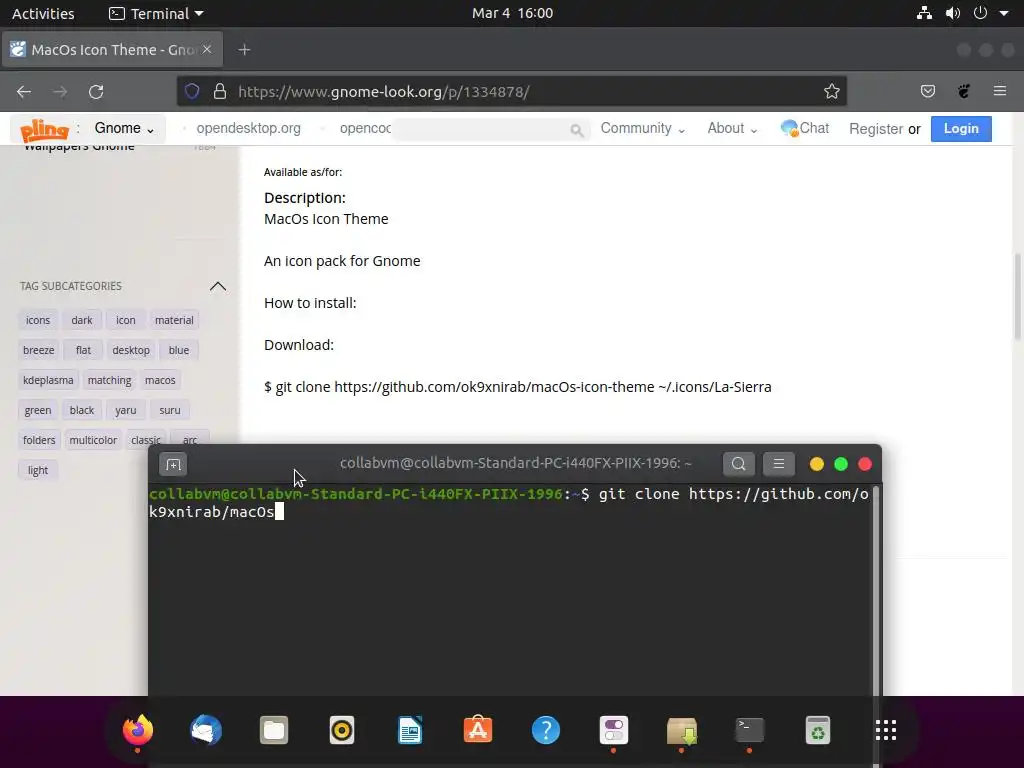Open LibreOffice Writer from the dock
Screen dimensions: 1024x768
click(410, 729)
